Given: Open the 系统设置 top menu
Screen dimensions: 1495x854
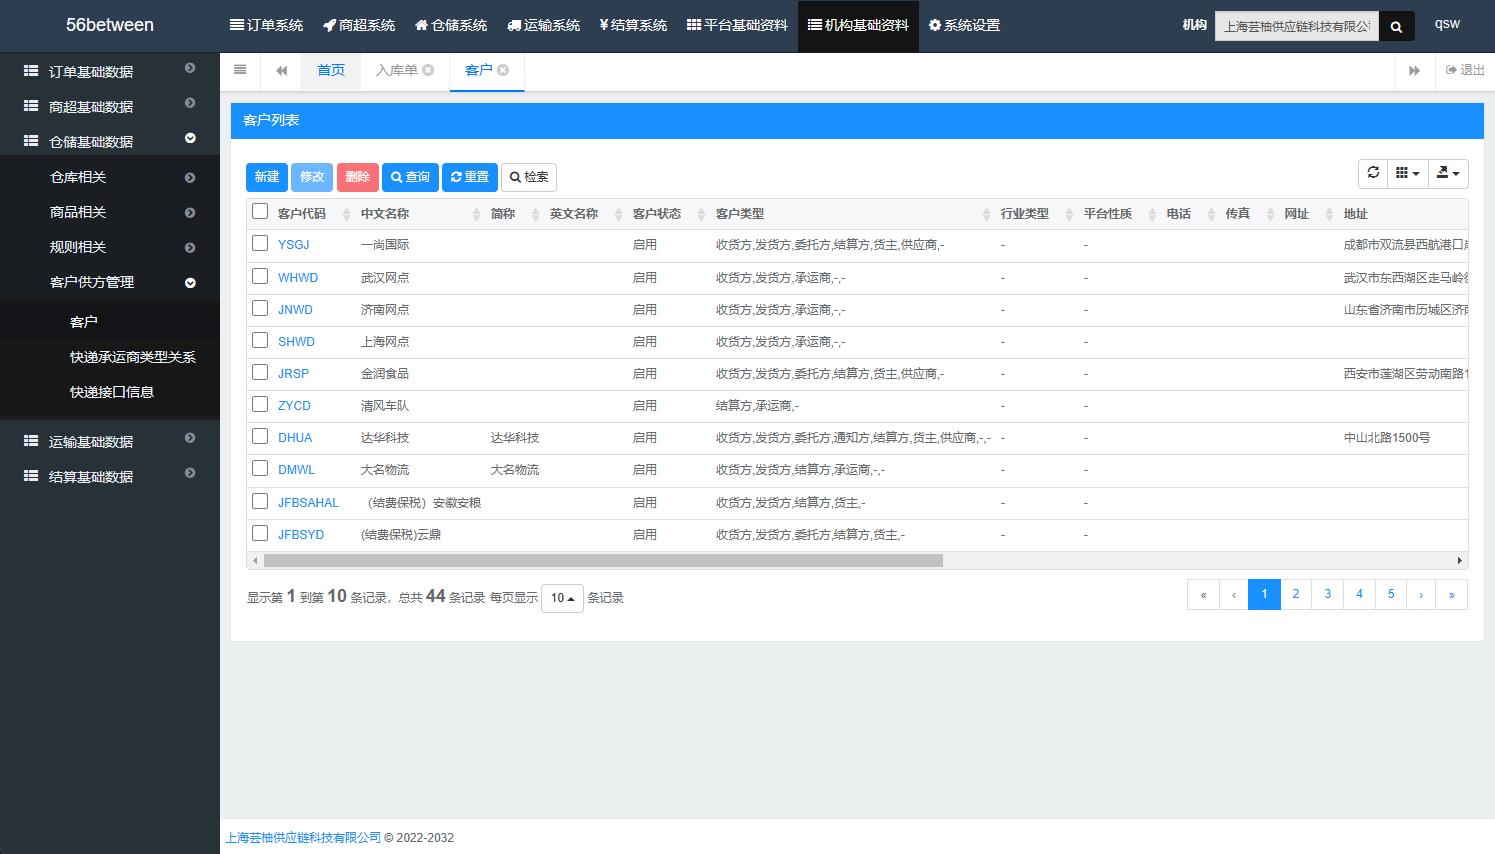Looking at the screenshot, I should [964, 25].
